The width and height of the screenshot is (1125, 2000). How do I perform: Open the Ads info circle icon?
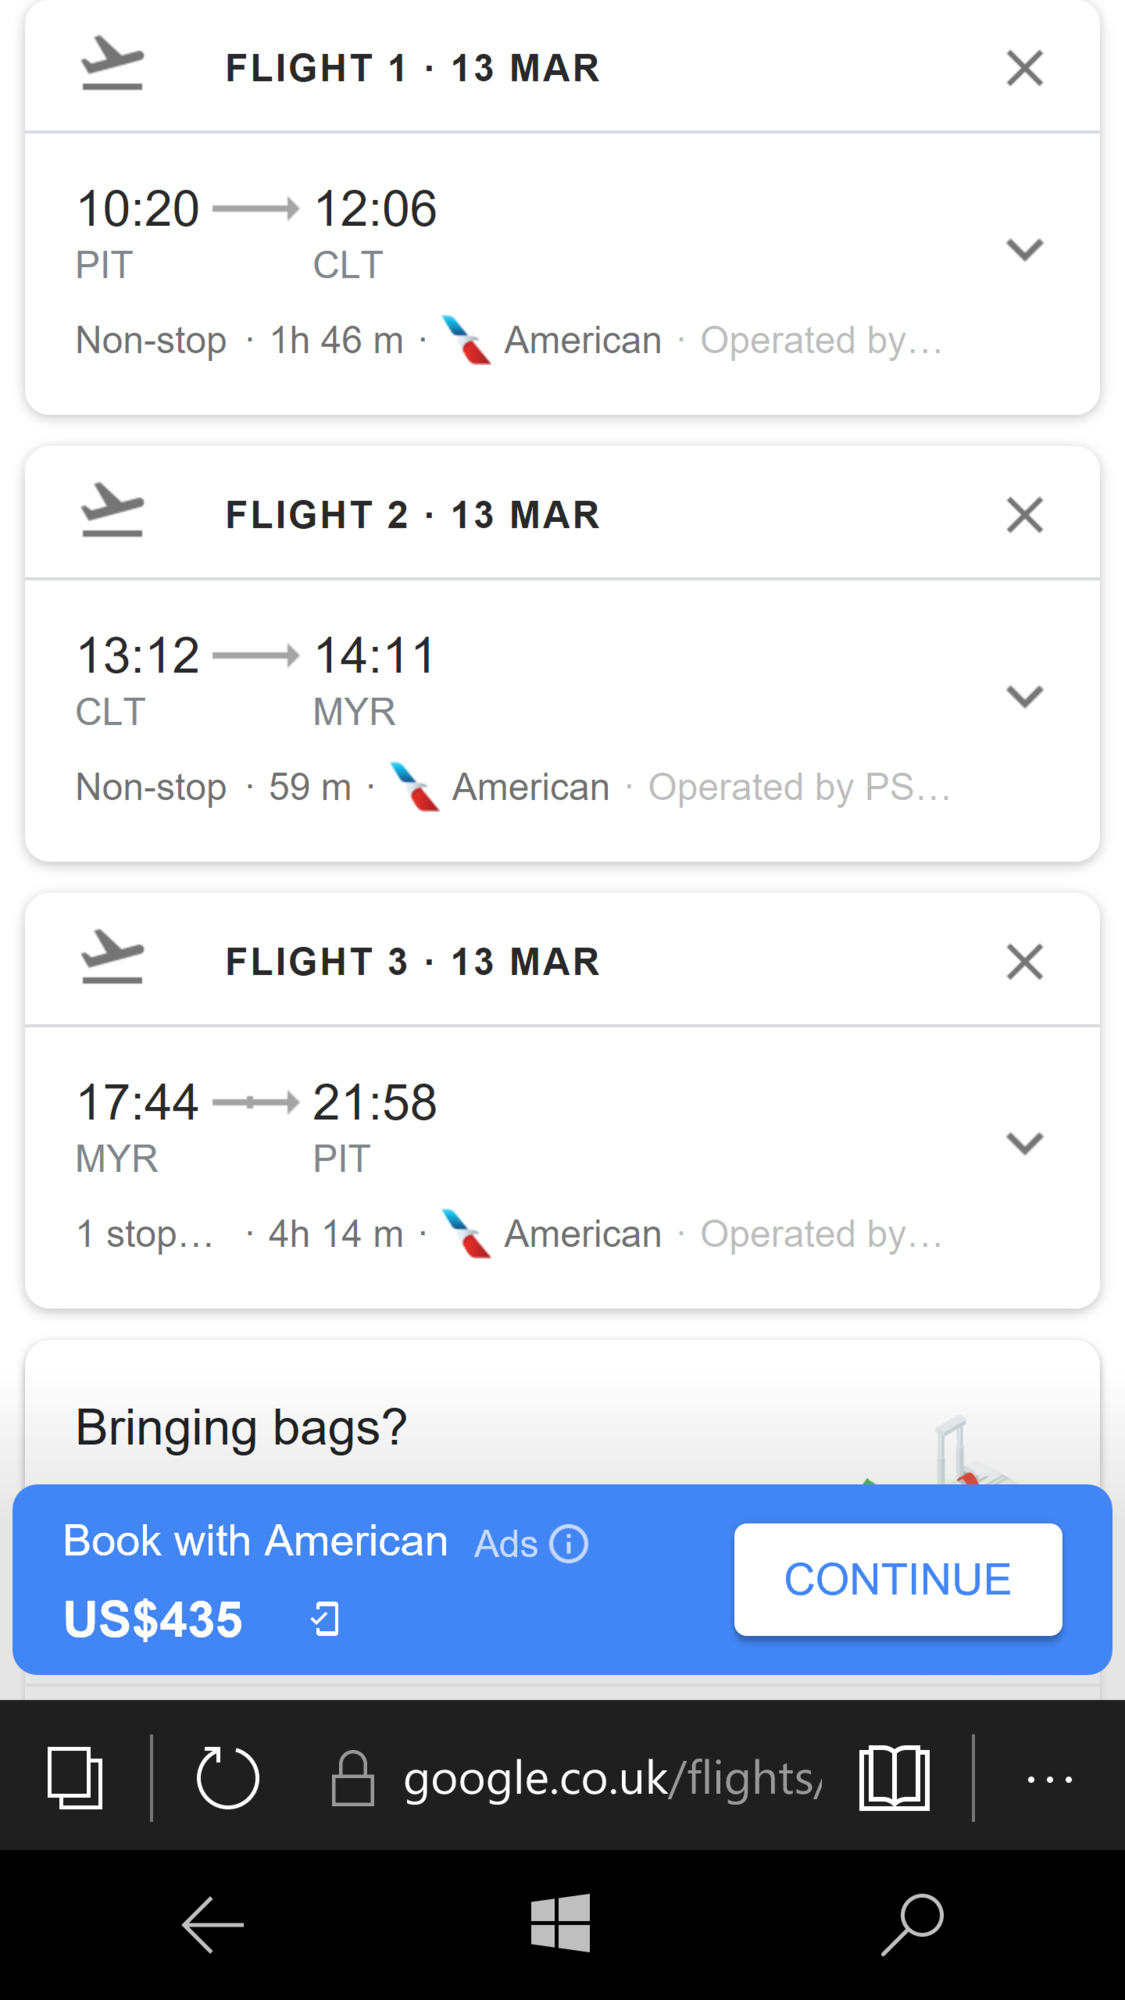[569, 1544]
